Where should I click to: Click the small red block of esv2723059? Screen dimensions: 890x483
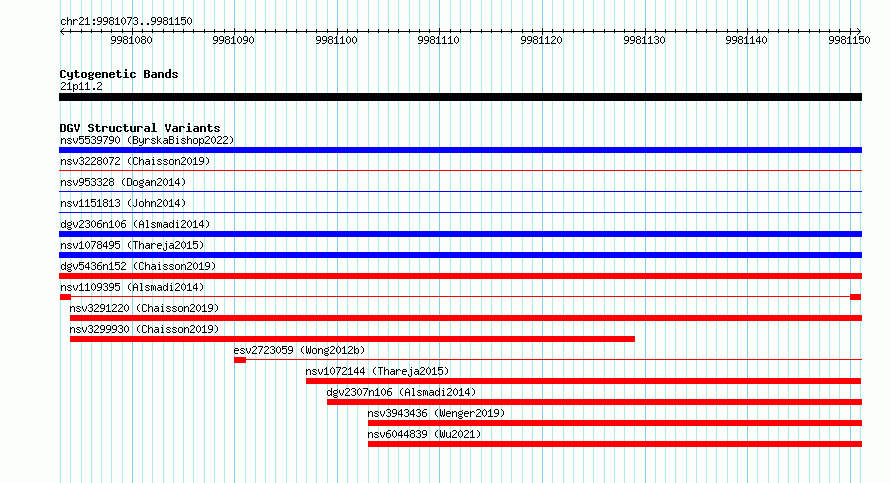click(x=240, y=360)
